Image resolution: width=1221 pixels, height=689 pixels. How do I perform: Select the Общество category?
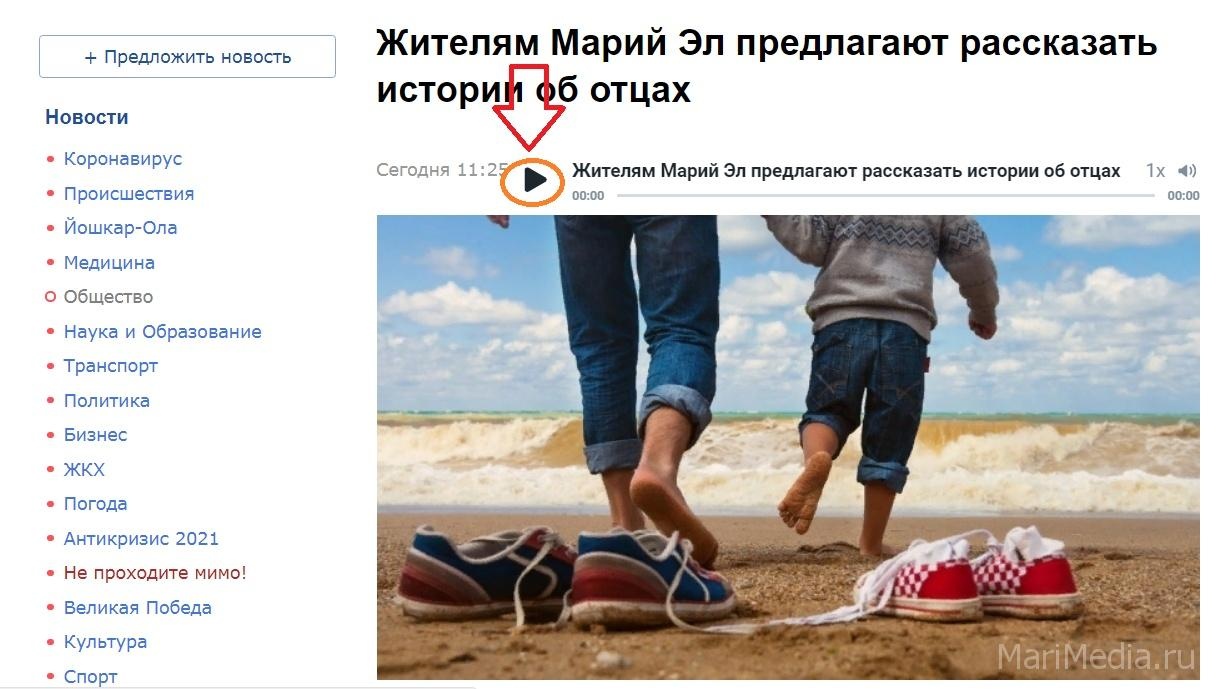point(108,297)
